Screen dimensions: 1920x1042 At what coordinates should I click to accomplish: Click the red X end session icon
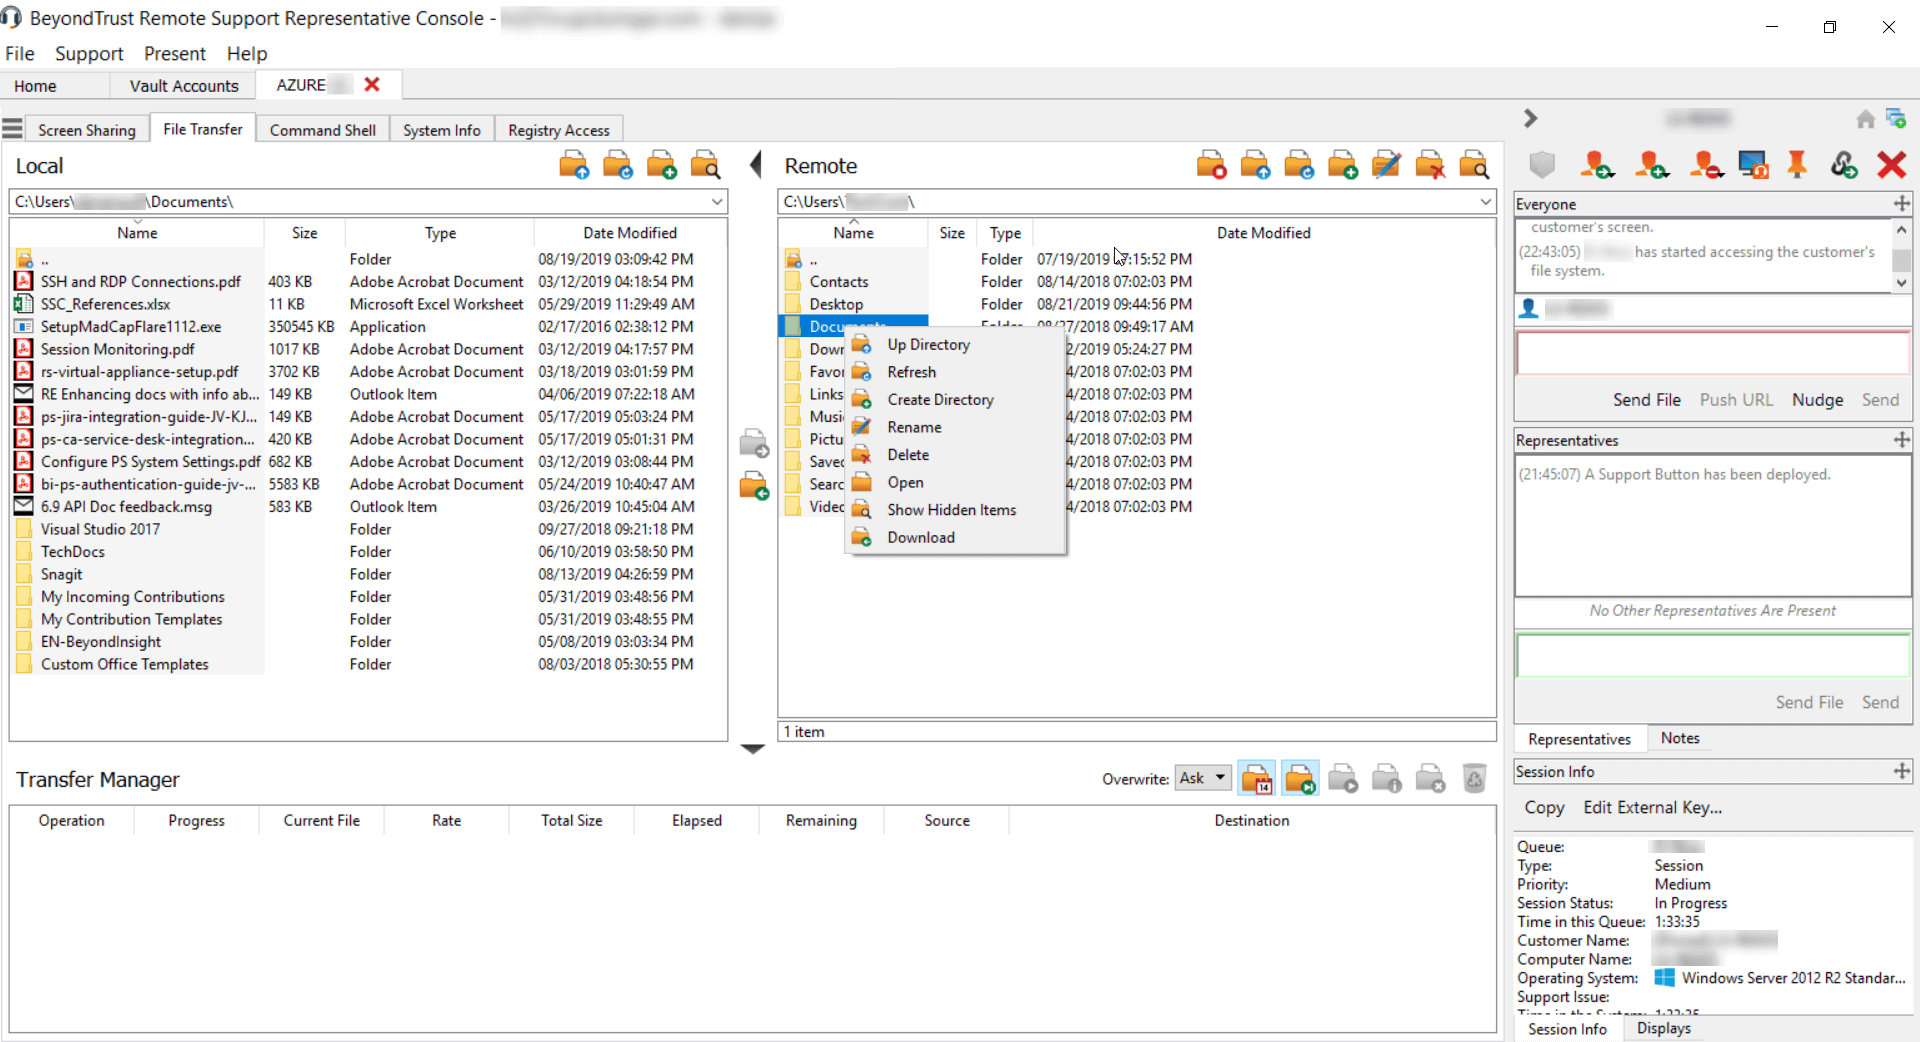tap(1891, 165)
